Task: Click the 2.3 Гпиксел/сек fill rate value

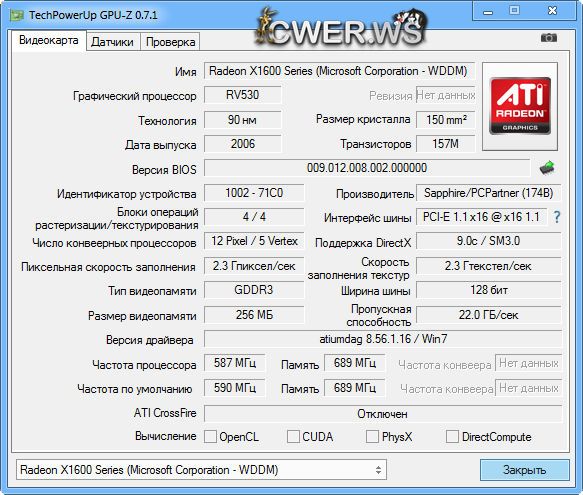Action: [x=254, y=266]
